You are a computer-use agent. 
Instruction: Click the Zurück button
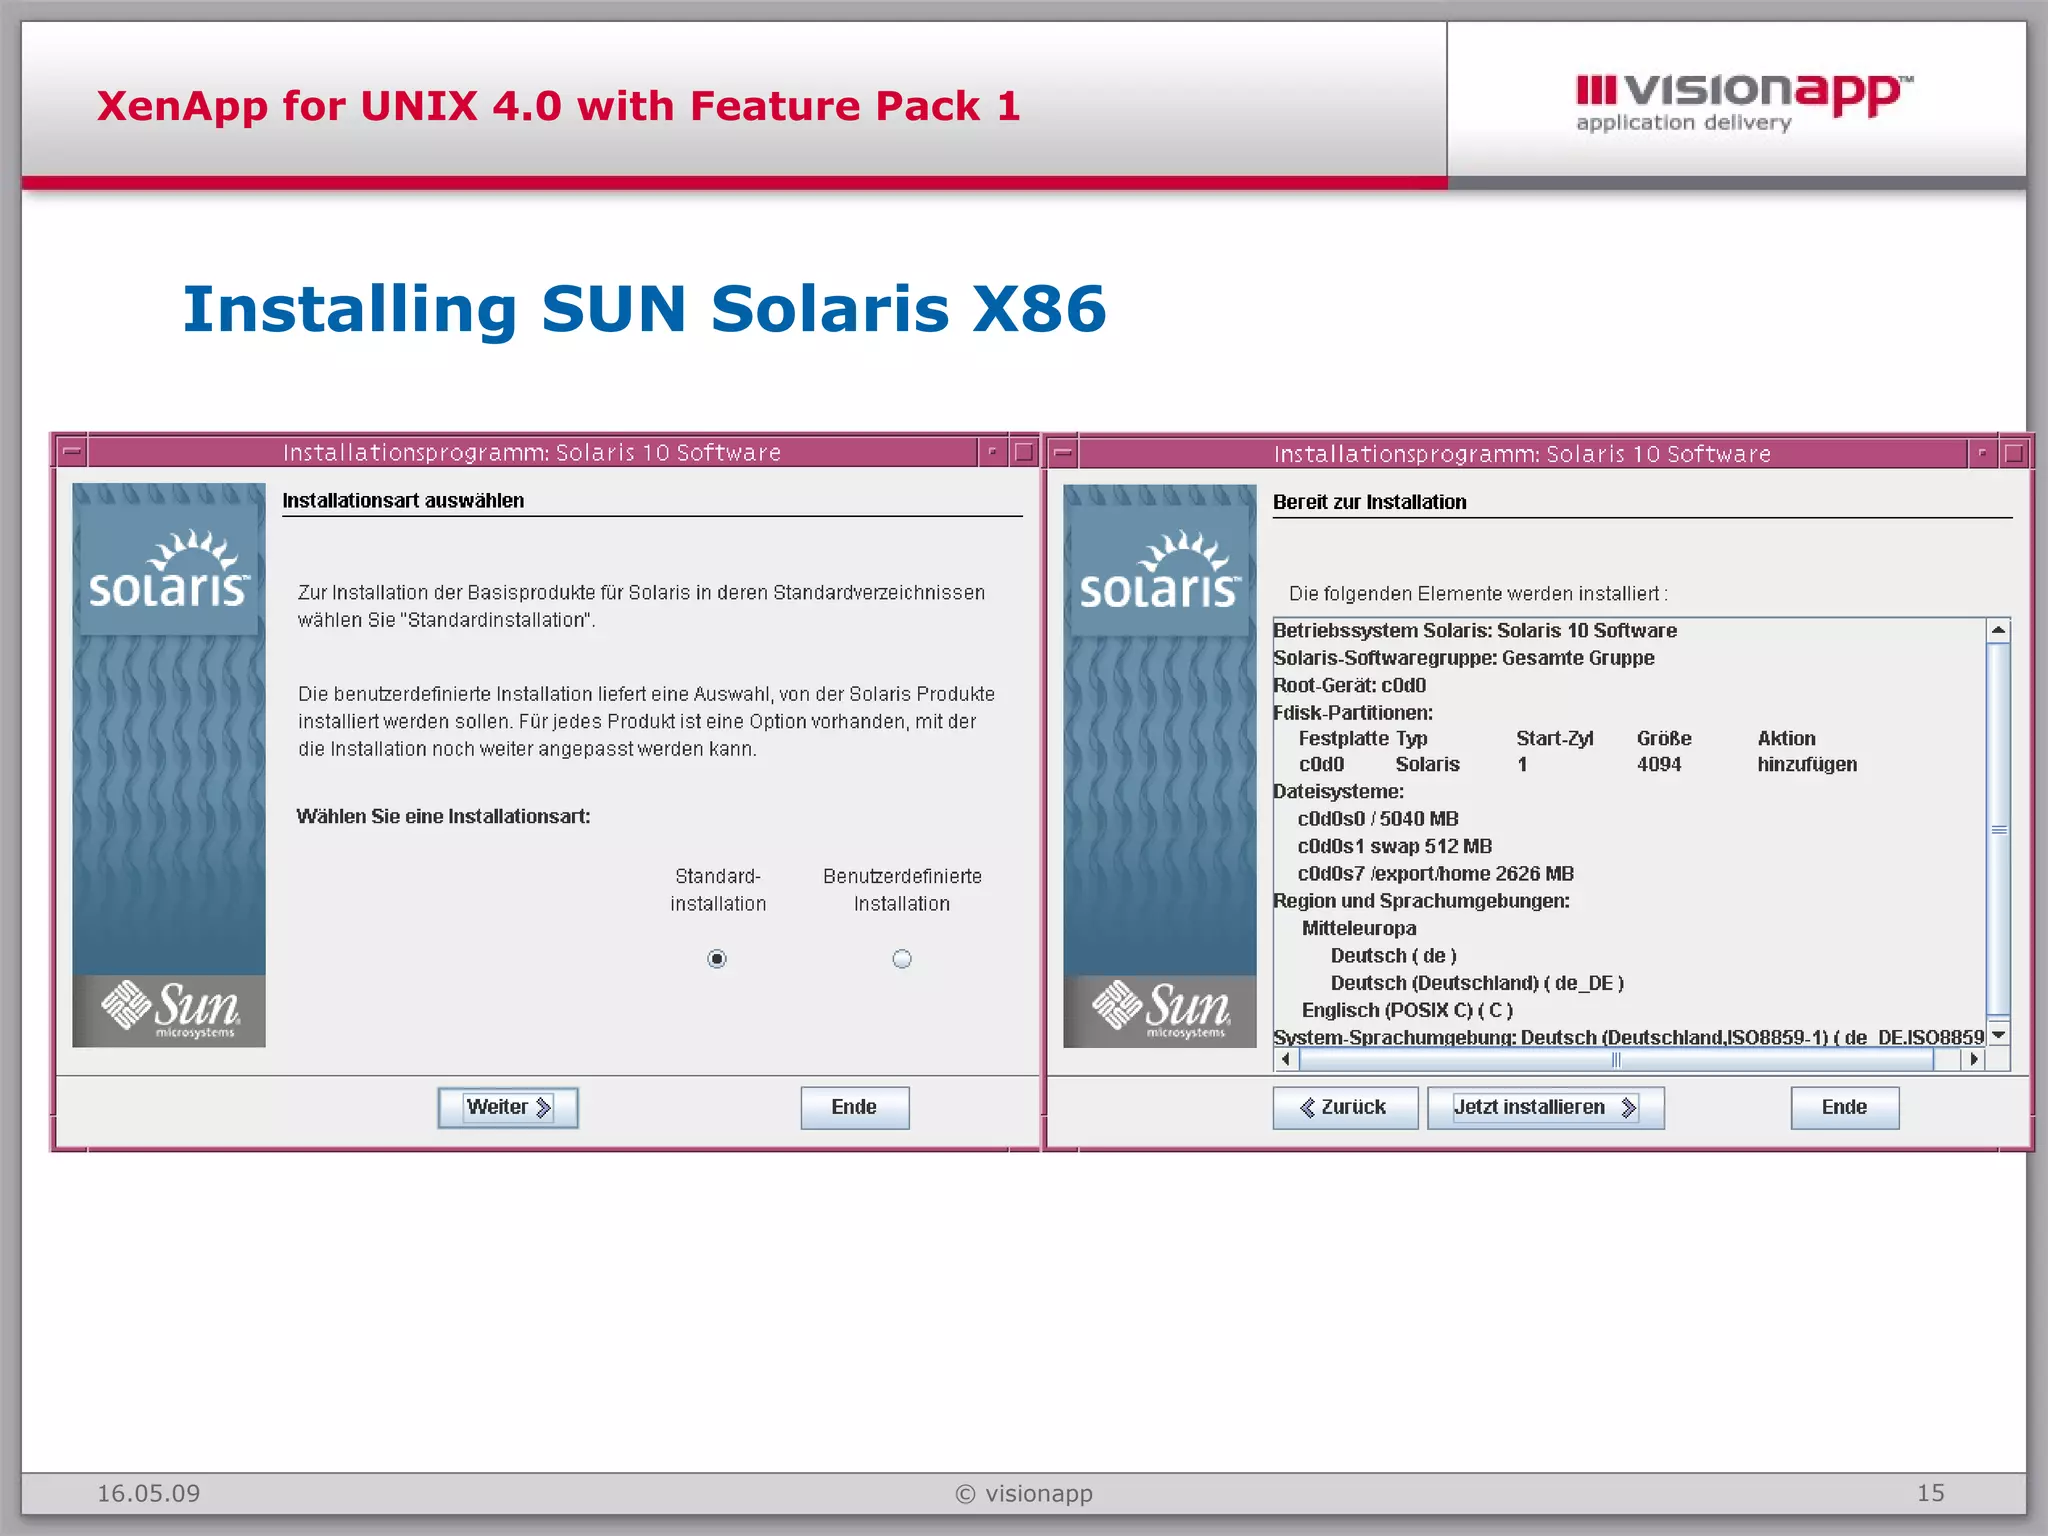[x=1345, y=1108]
